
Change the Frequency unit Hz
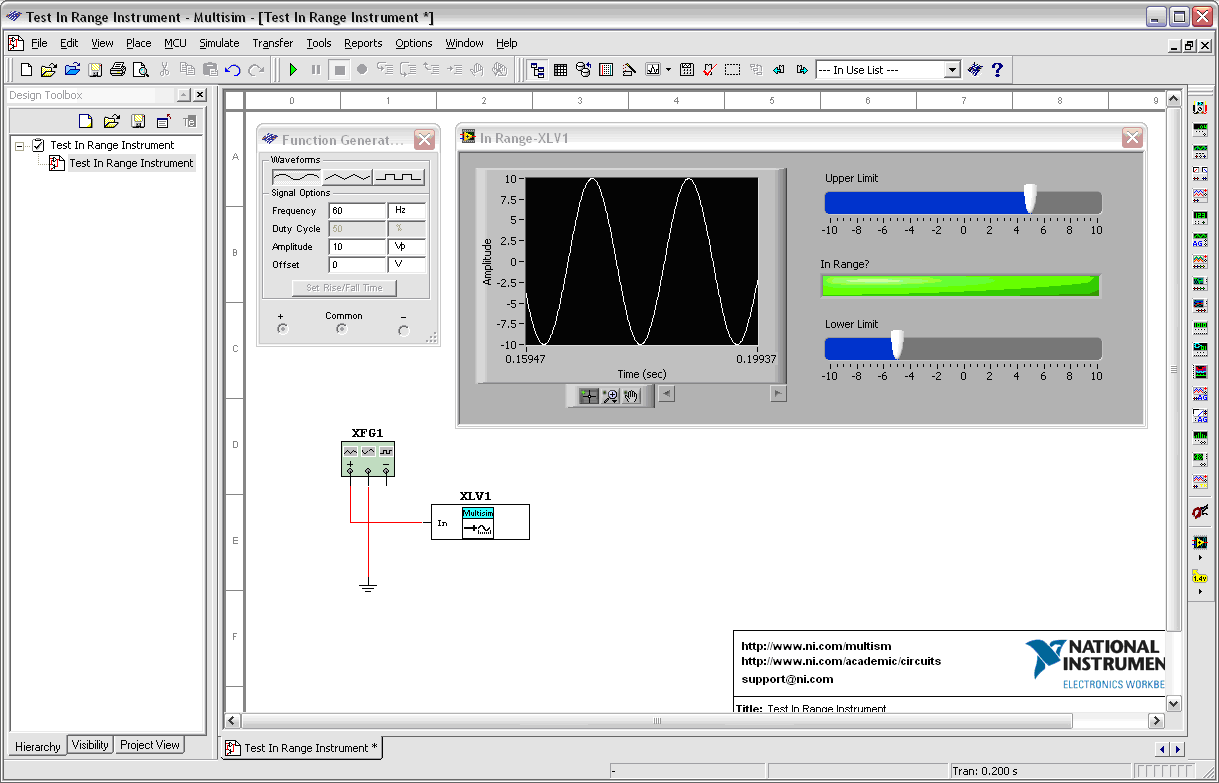(x=407, y=211)
